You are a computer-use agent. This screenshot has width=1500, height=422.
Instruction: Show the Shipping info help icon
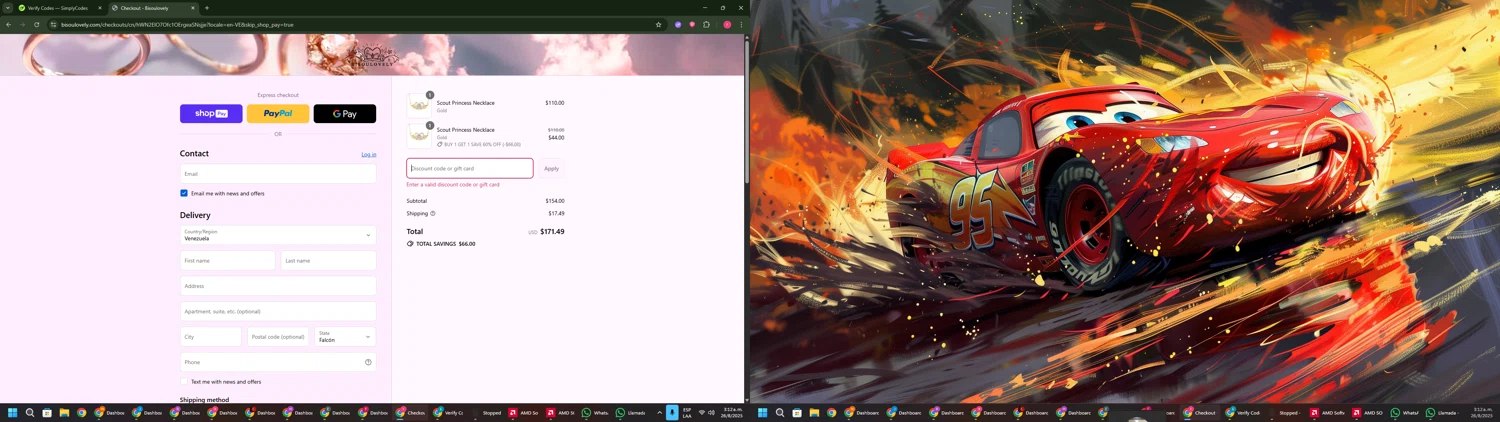tap(433, 213)
